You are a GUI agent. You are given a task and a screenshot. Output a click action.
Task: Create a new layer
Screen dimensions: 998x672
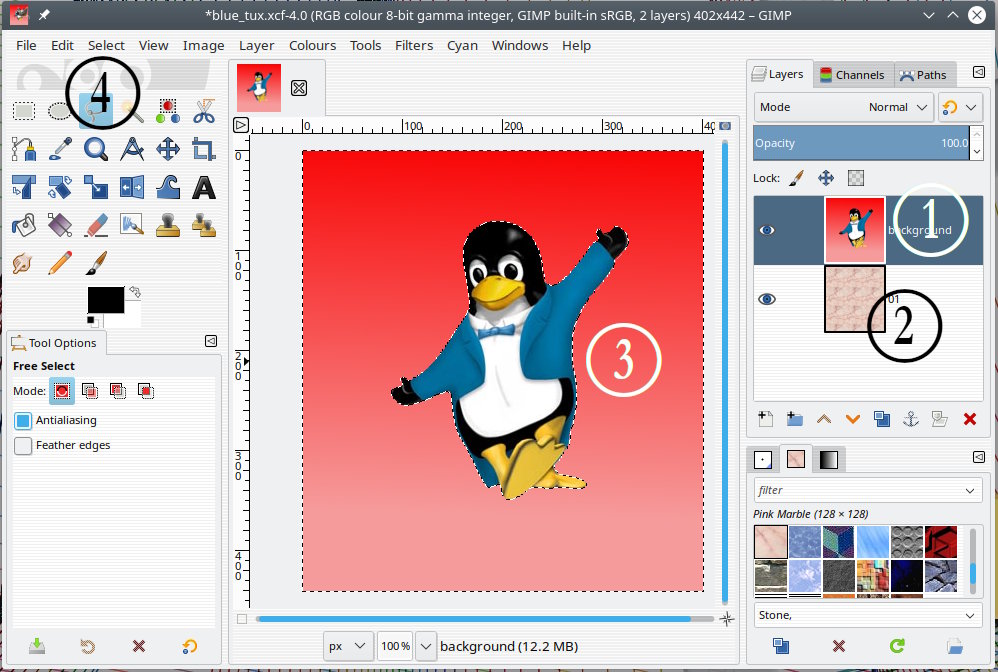tap(766, 419)
